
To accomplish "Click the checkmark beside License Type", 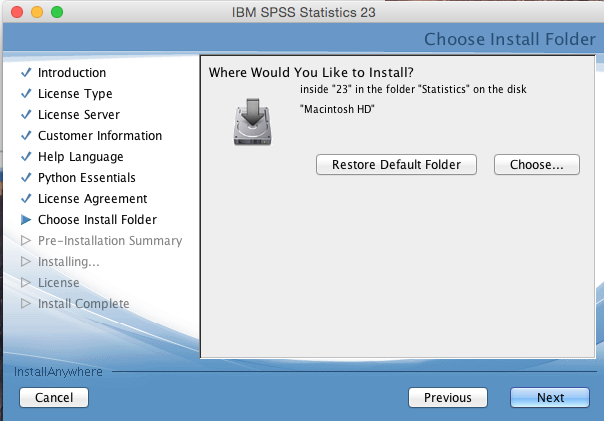I will [26, 94].
